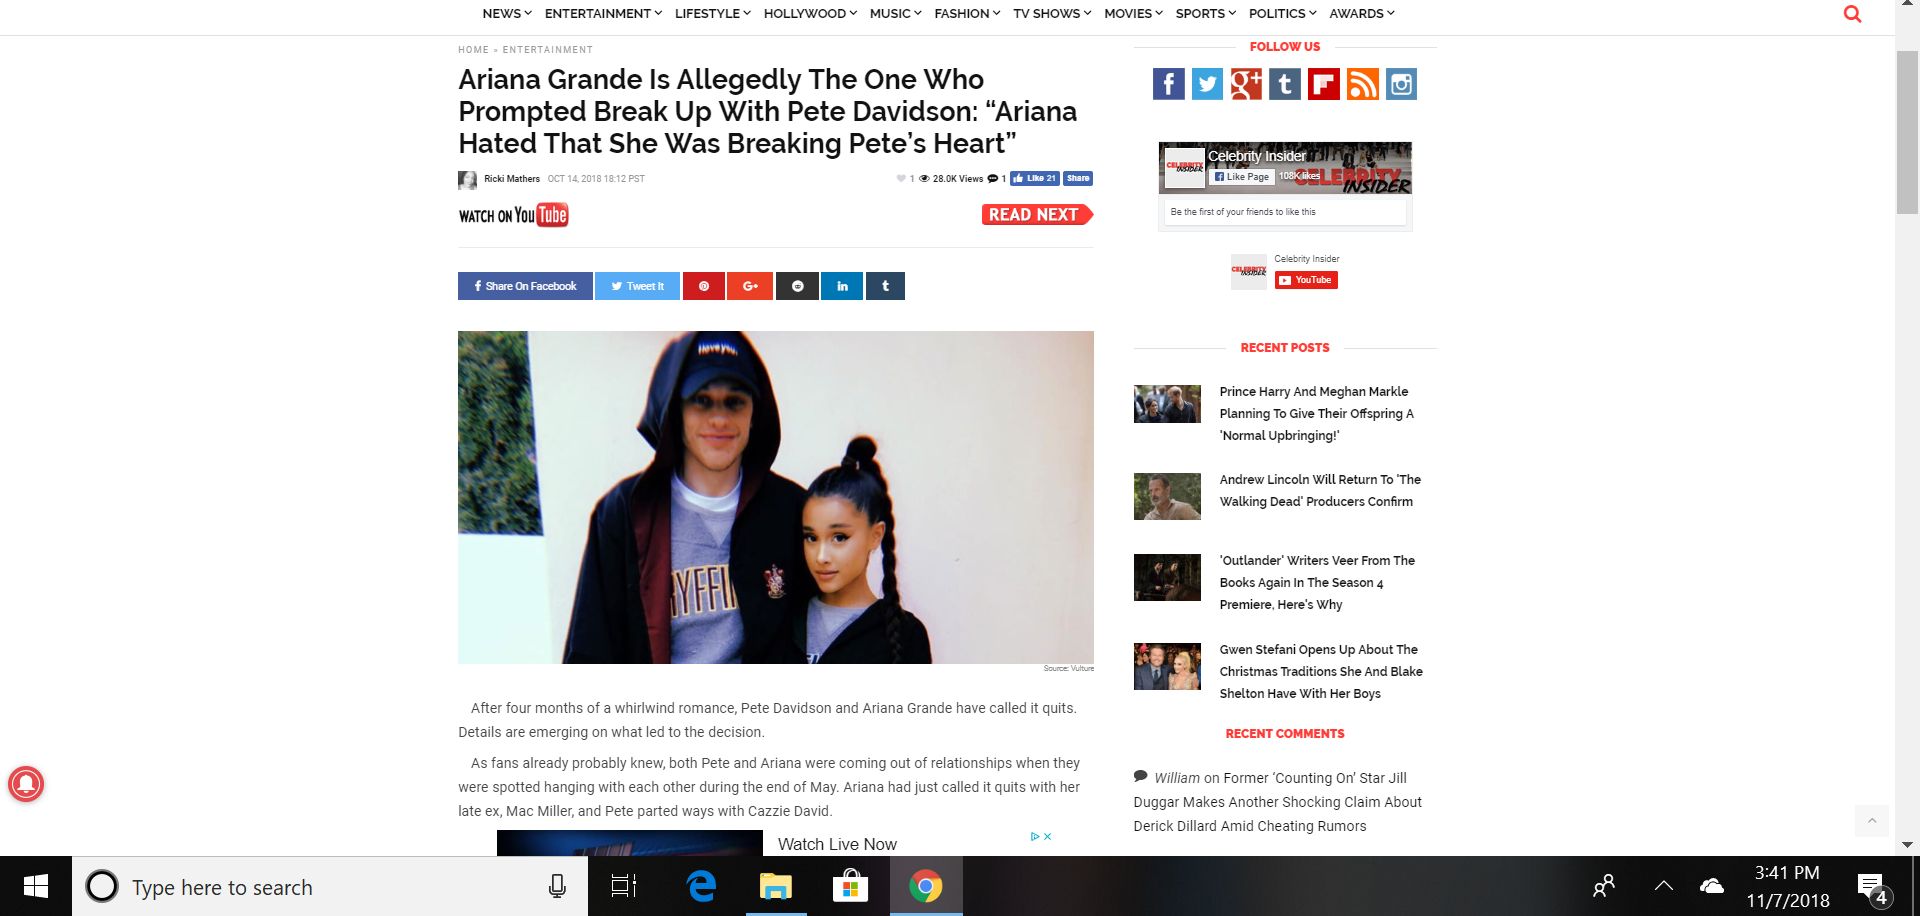Open the Hollywood menu item
The width and height of the screenshot is (1920, 916).
click(x=810, y=14)
